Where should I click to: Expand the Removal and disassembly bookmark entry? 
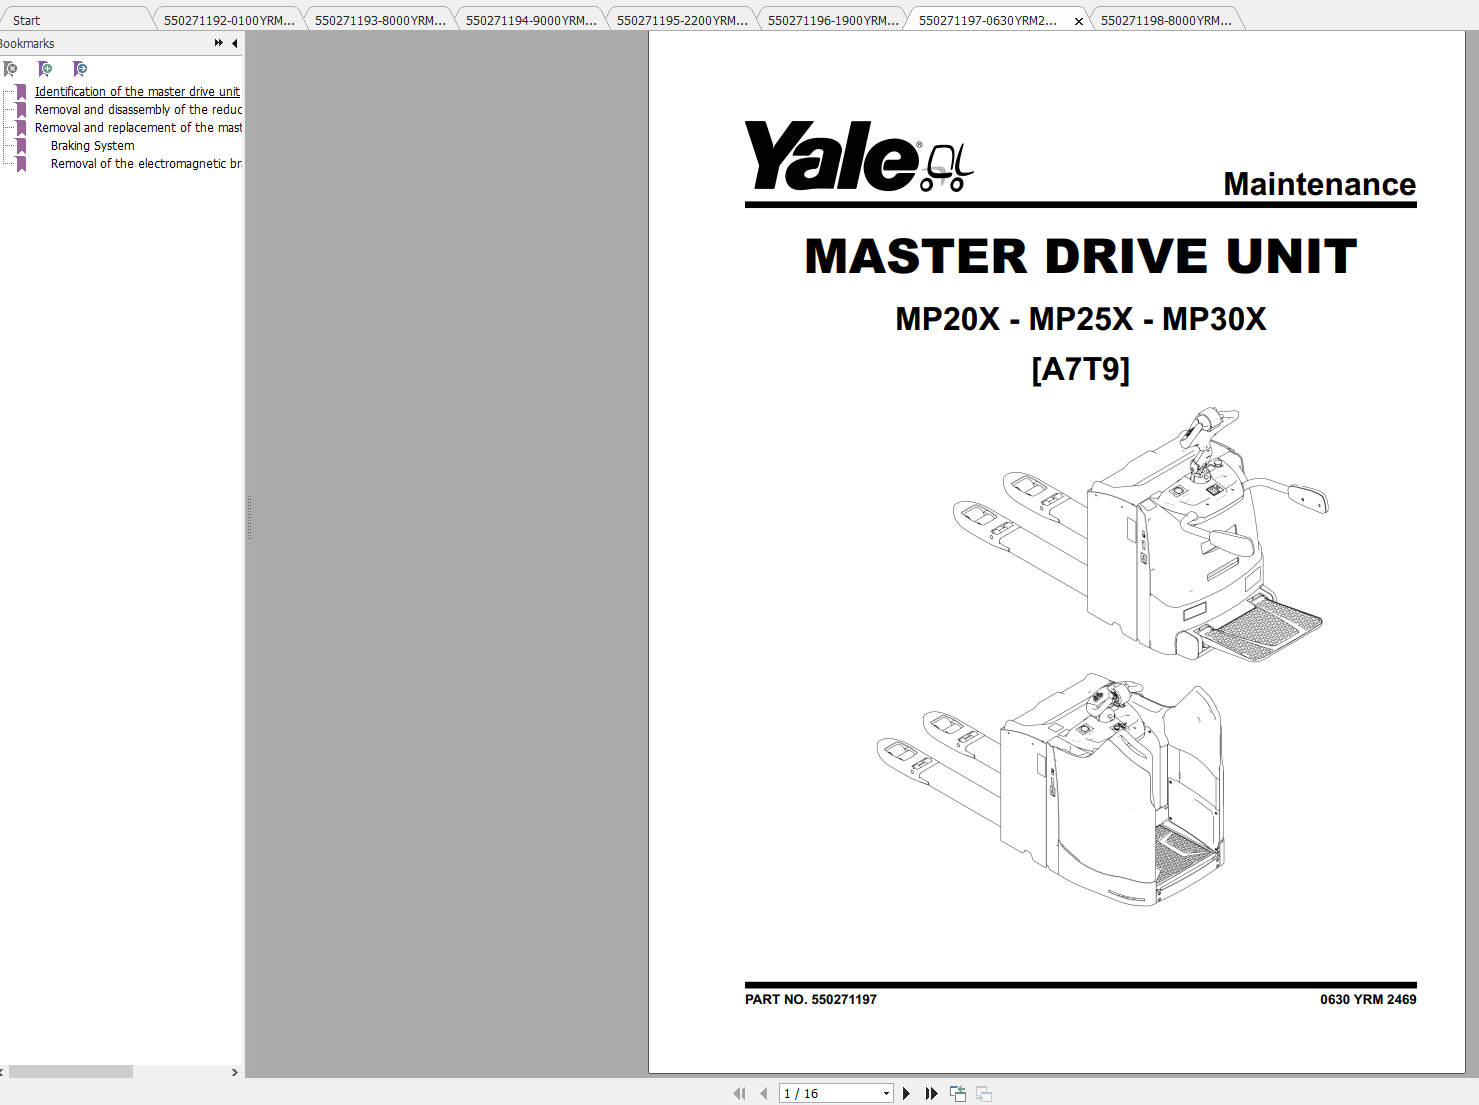22,109
